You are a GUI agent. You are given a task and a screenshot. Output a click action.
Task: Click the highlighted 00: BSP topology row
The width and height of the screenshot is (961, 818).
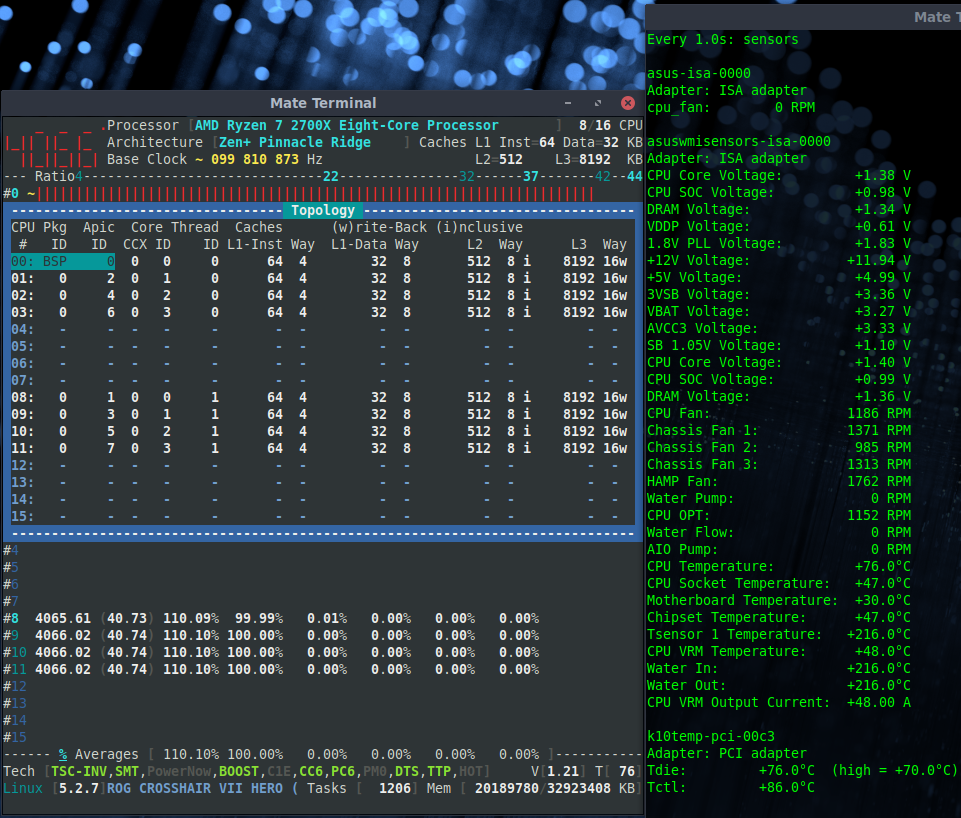coord(63,262)
